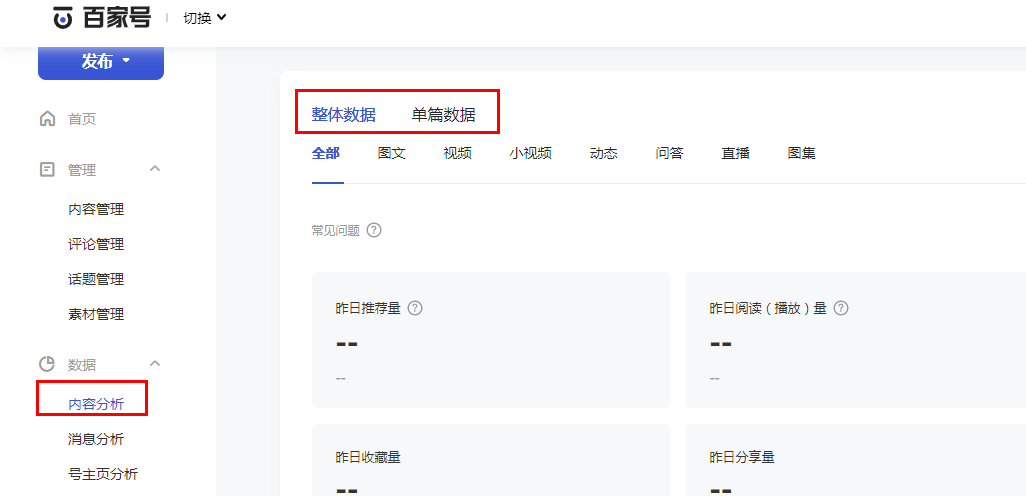Click the Baijiahao logo icon
Screen dimensions: 1026x496
point(63,18)
